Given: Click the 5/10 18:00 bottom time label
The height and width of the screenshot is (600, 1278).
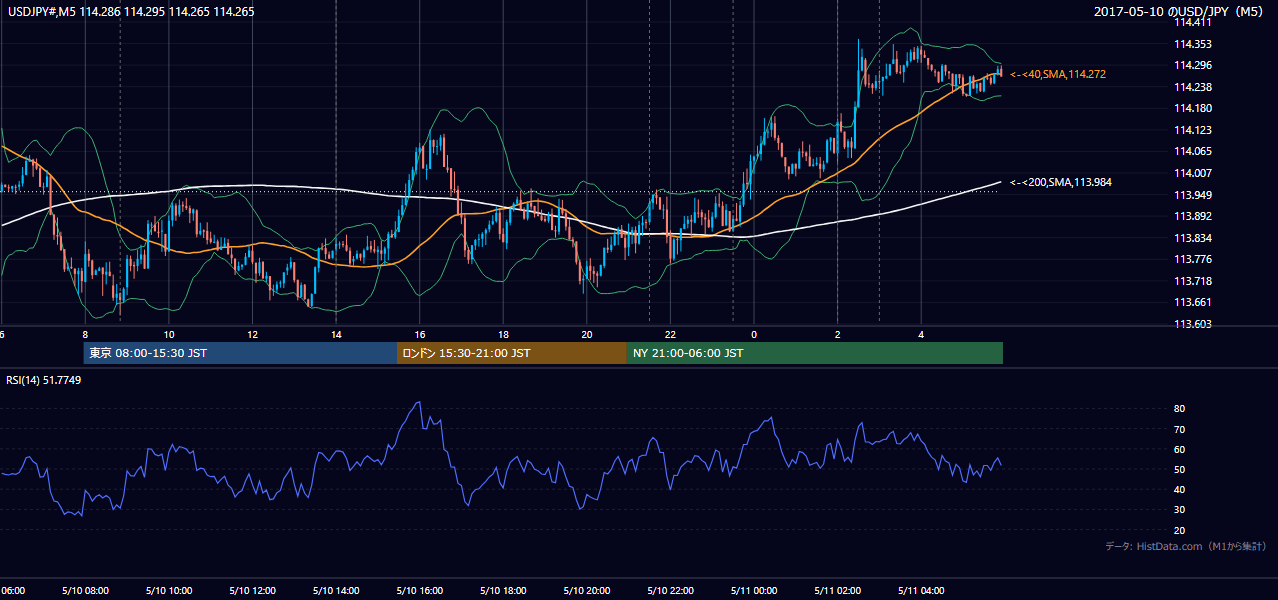Looking at the screenshot, I should 503,591.
